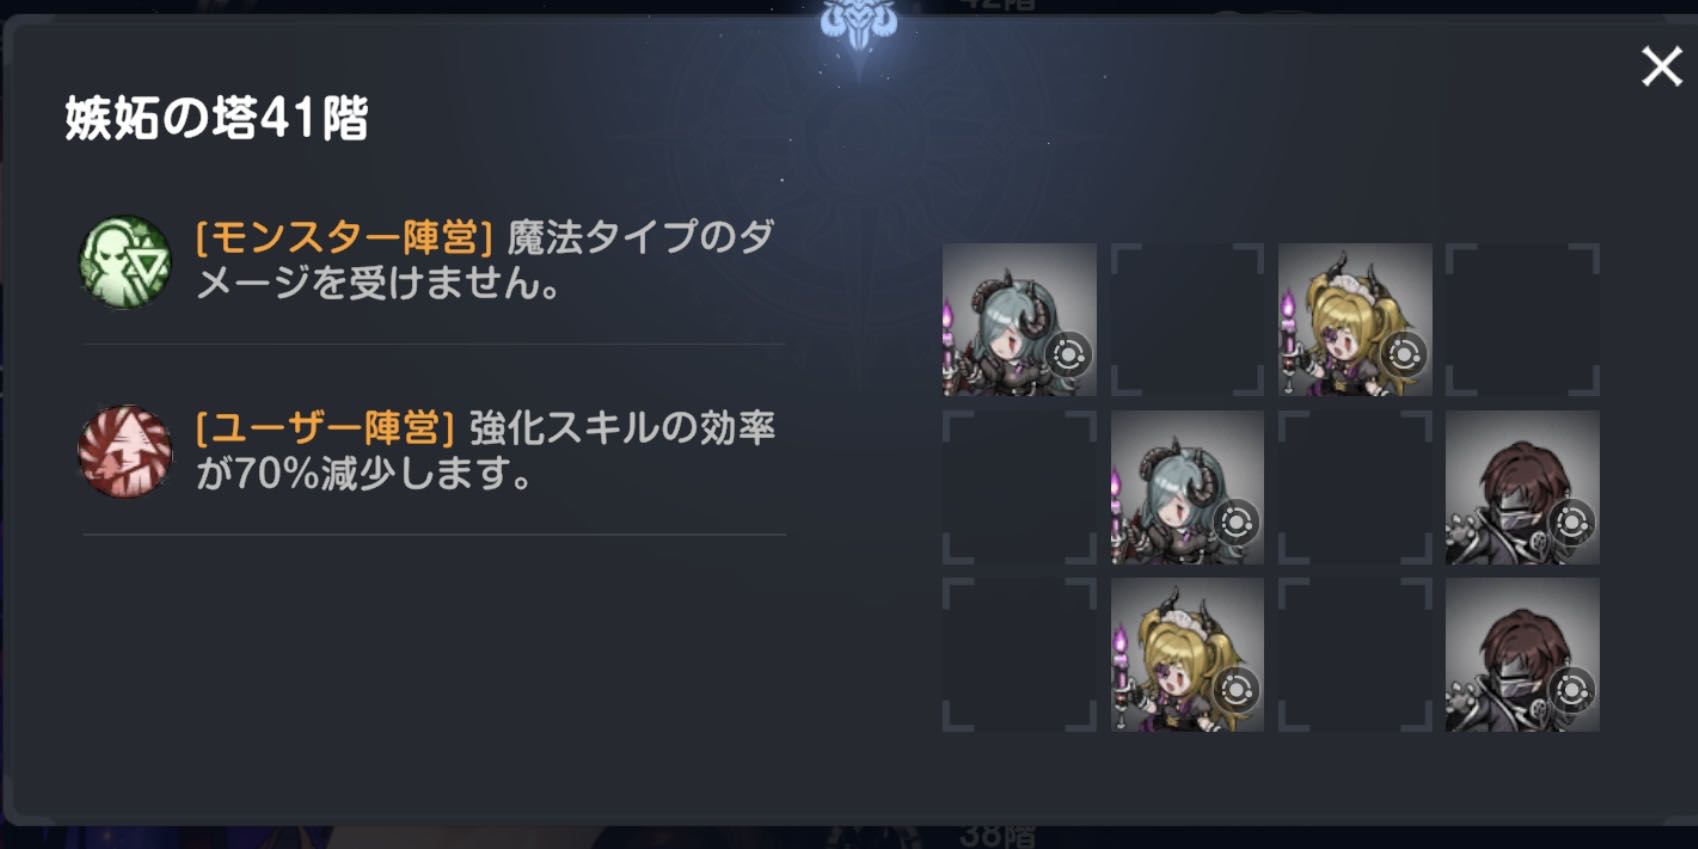
Task: Click the orange [ユーザー陣営] label
Action: point(325,428)
